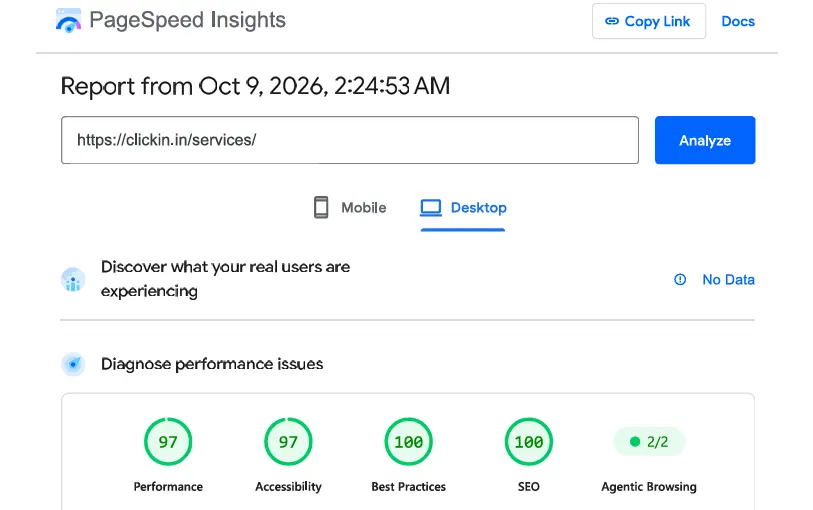Click the real users experience chart icon
813x510 pixels.
[73, 280]
